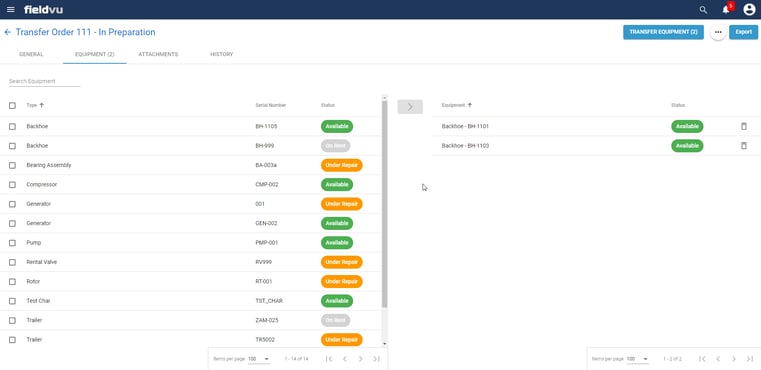Open items per page dropdown in right table
This screenshot has height=370, width=761.
[x=637, y=359]
